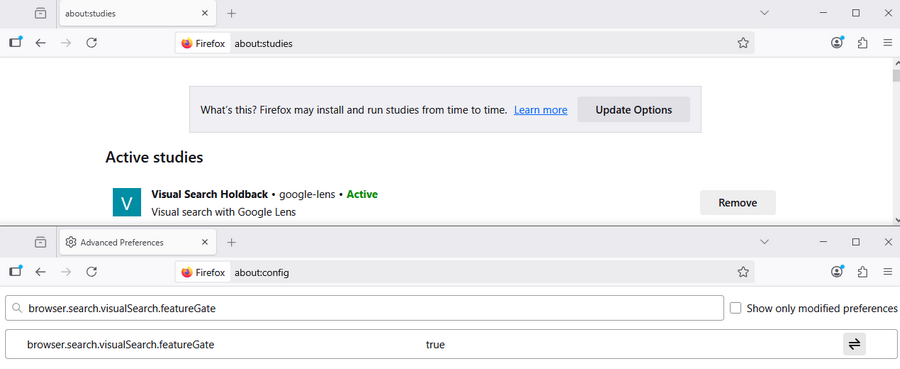
Task: Open the hamburger menu in about:config window
Action: click(887, 272)
